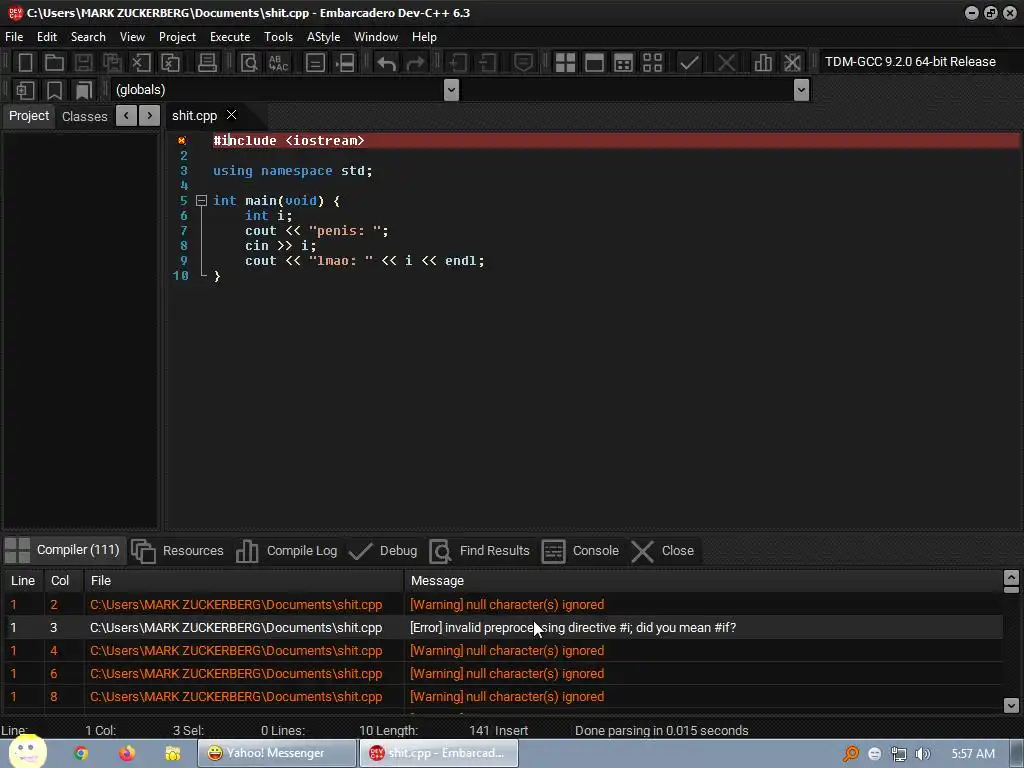The width and height of the screenshot is (1024, 768).
Task: Switch to the Project side tab
Action: click(29, 116)
